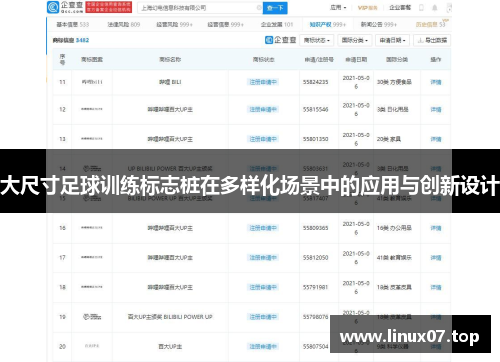Switch to the 新闻公告 999+ tab

click(379, 24)
